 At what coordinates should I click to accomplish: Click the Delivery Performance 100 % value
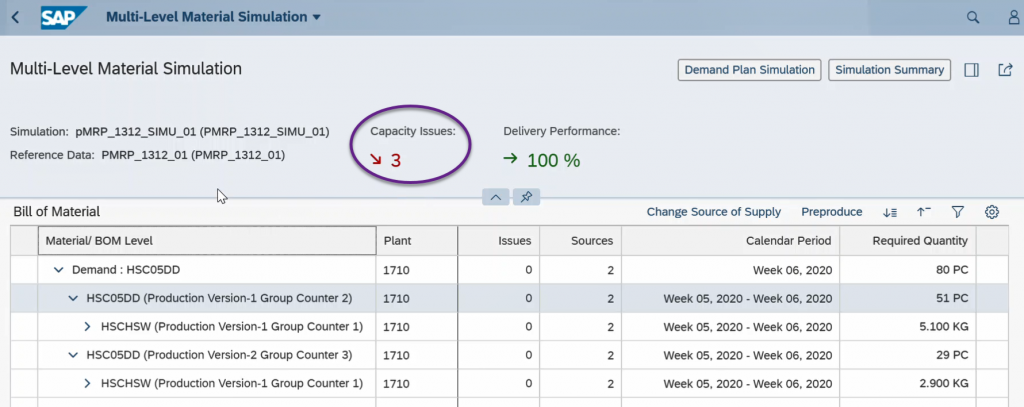coord(554,160)
